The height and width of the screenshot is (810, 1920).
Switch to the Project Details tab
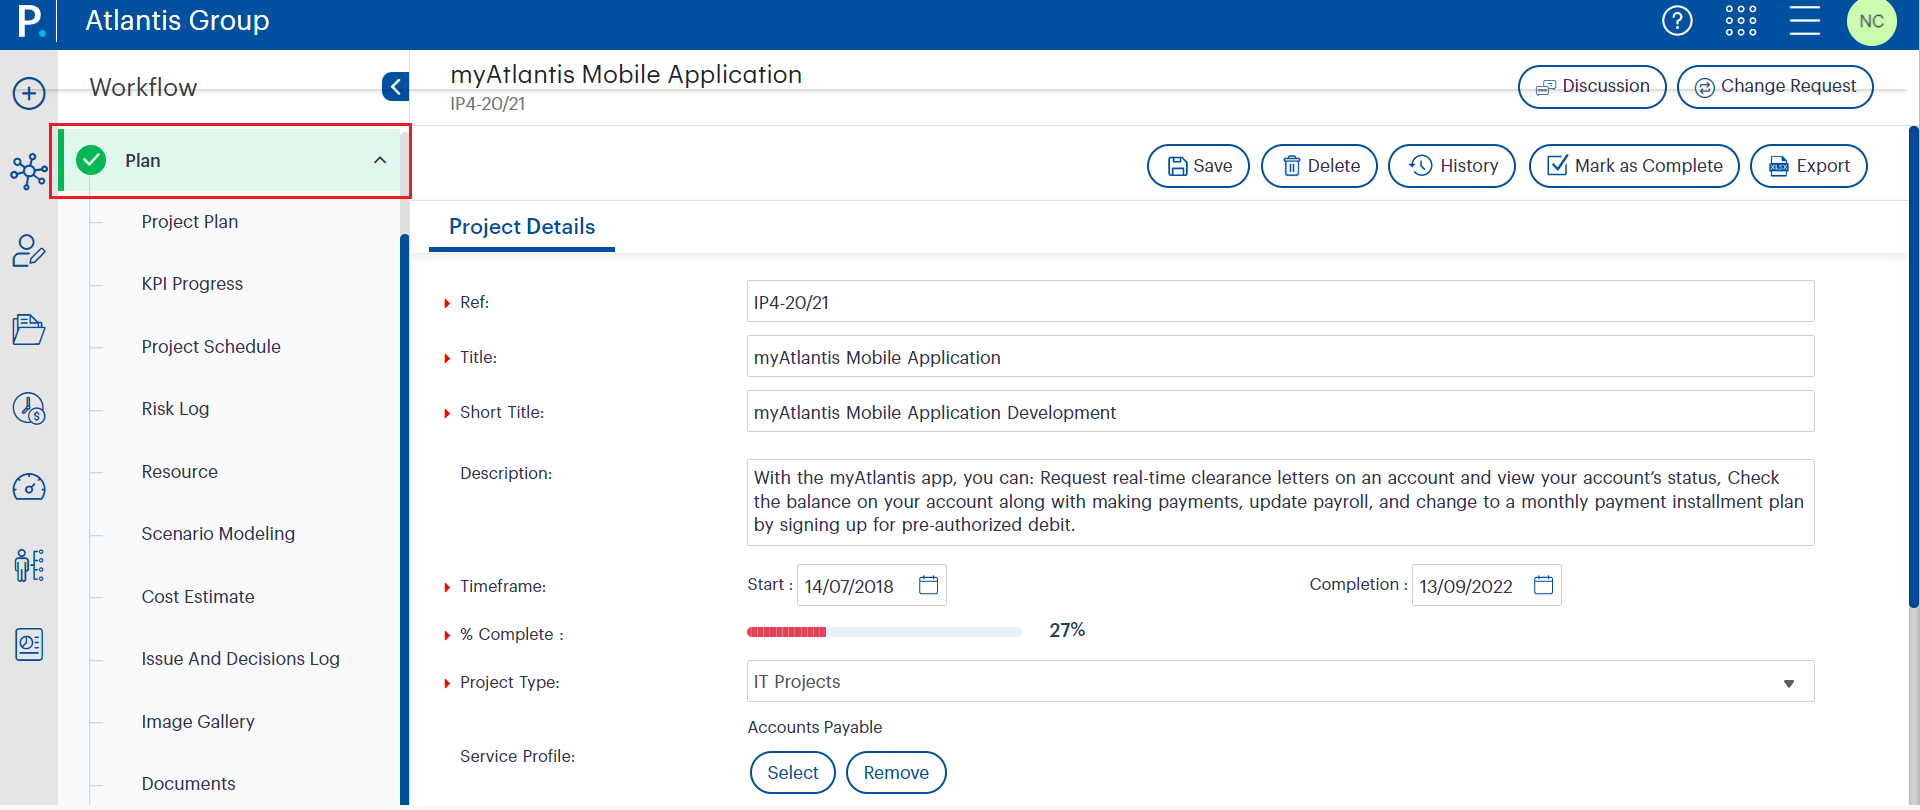pyautogui.click(x=522, y=227)
